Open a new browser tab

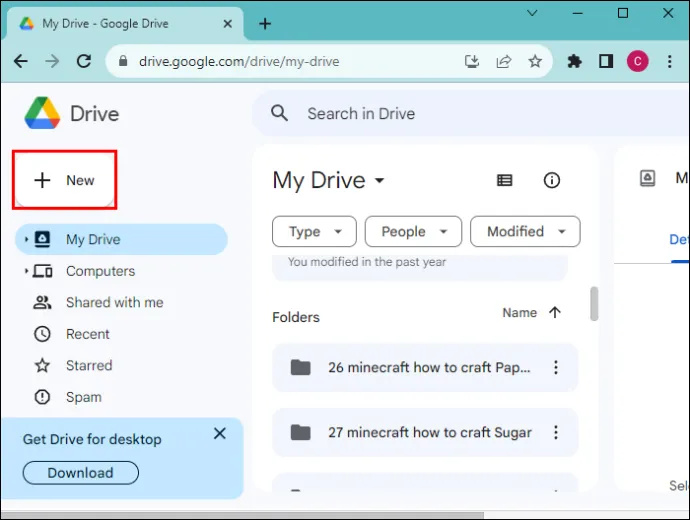coord(265,24)
